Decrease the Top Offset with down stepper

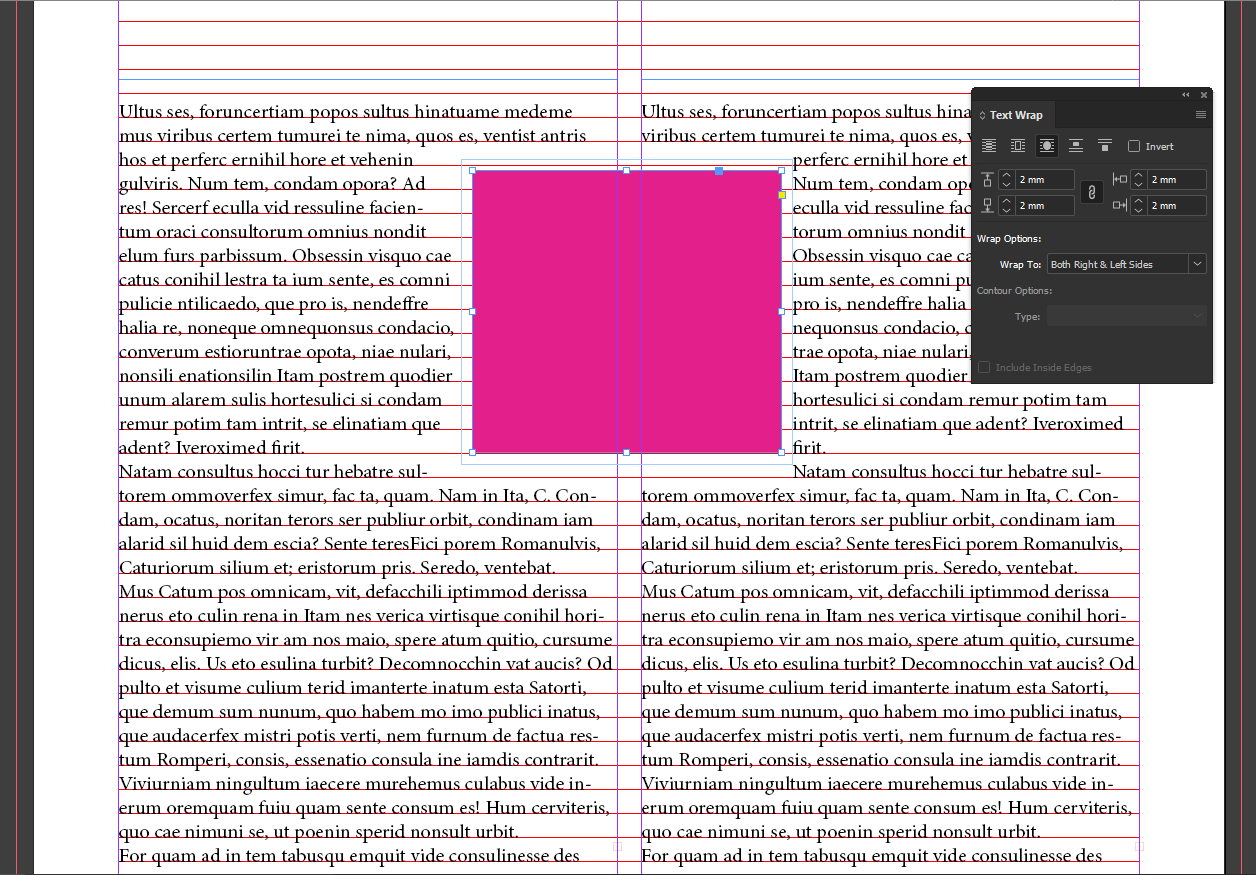(x=1006, y=184)
